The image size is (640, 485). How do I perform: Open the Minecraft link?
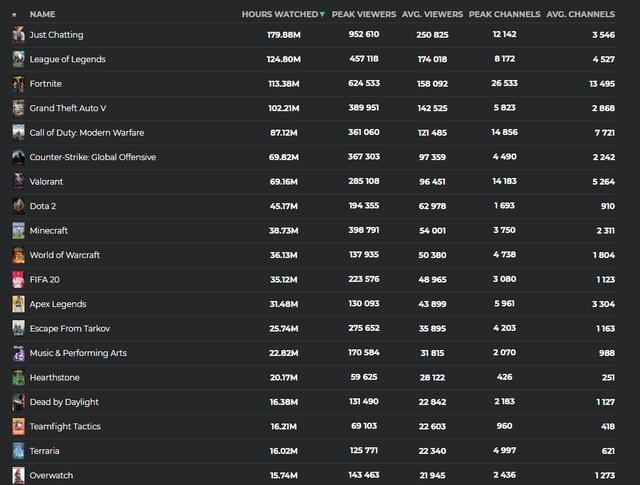pos(49,231)
